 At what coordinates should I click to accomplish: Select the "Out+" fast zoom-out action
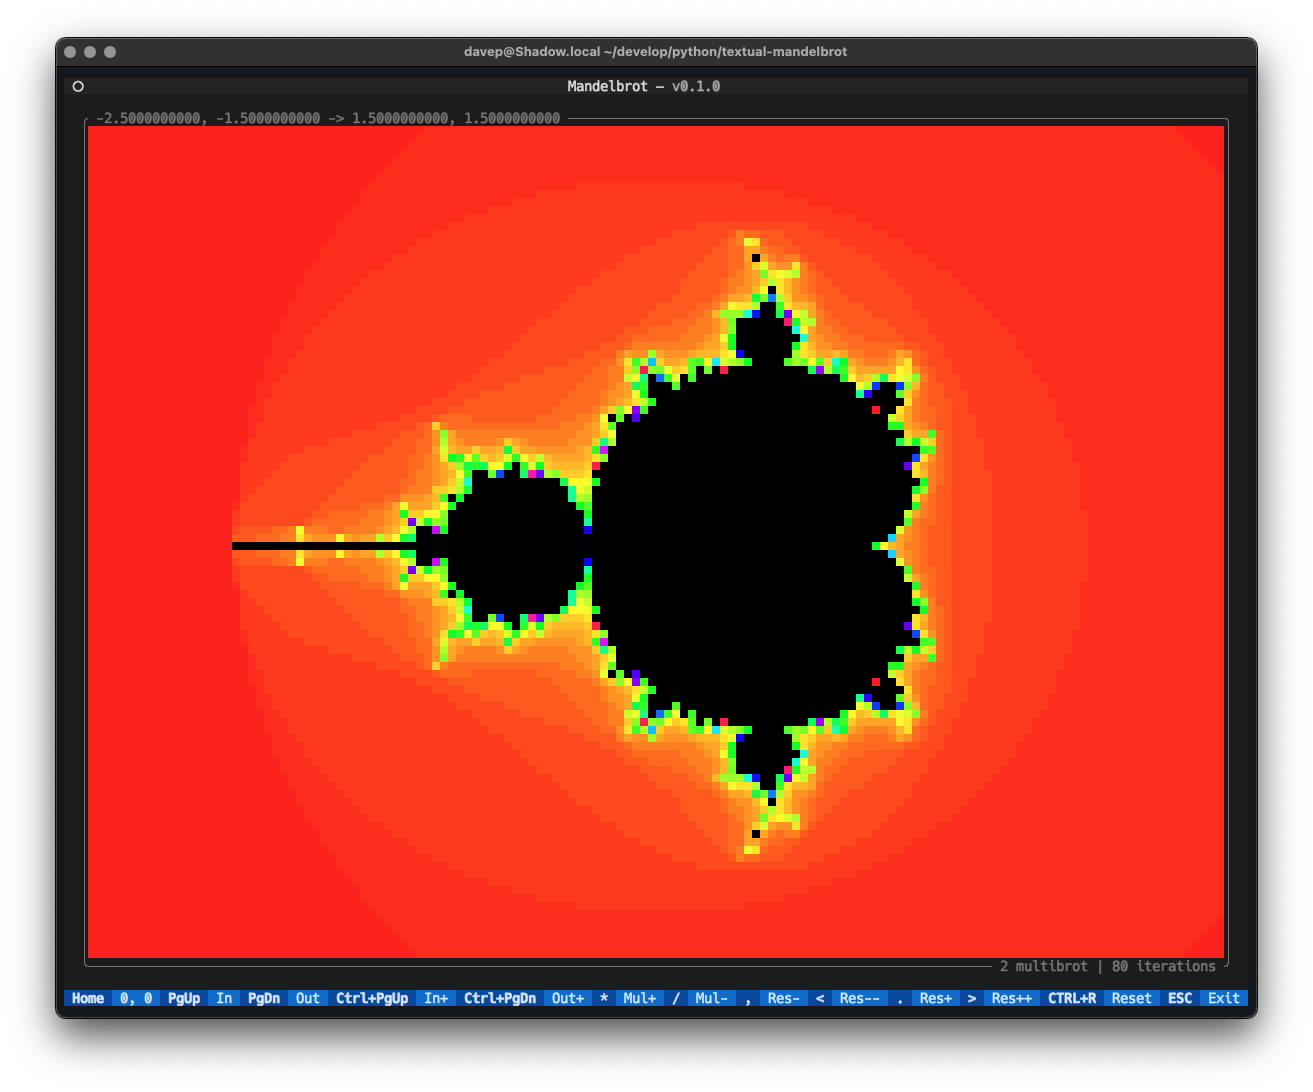[x=567, y=998]
